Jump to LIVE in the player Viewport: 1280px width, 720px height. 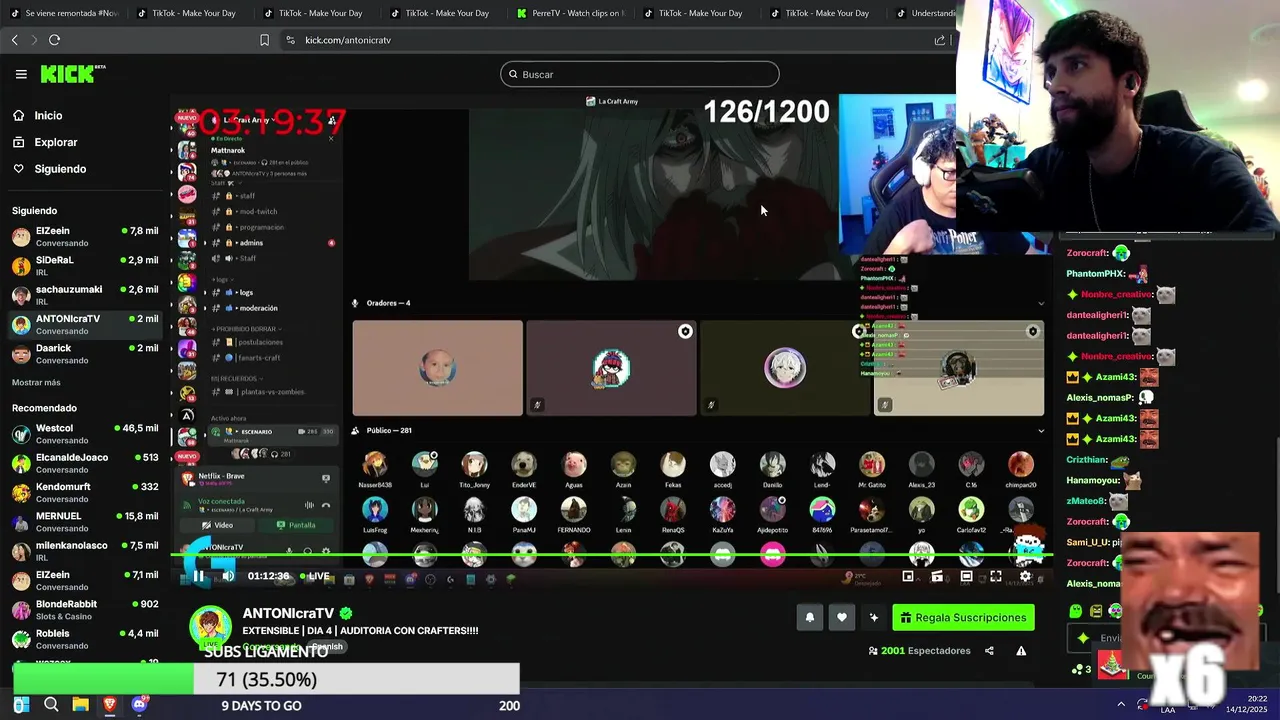pos(315,576)
